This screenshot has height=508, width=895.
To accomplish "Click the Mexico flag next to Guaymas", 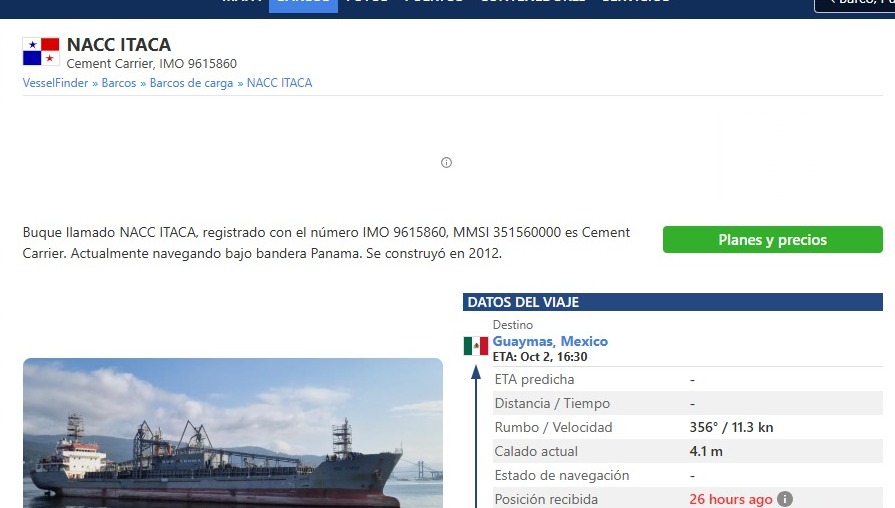I will (475, 346).
